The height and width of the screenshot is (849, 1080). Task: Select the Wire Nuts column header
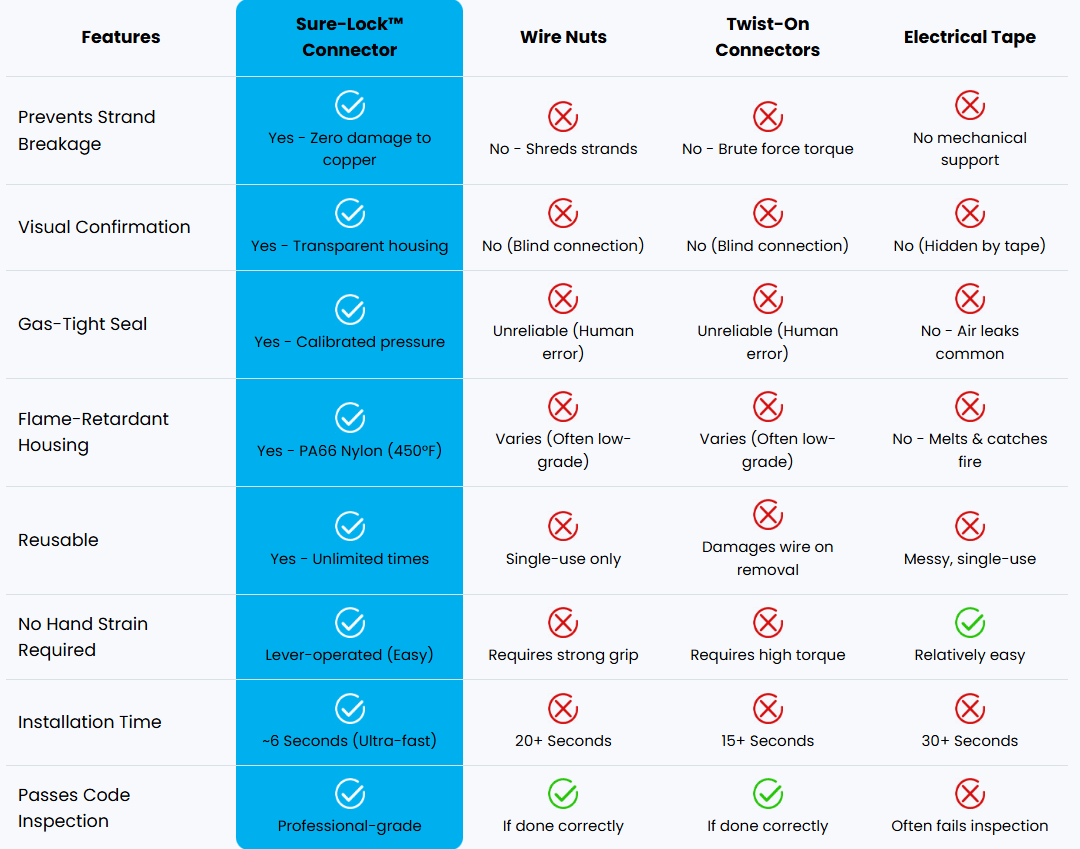pyautogui.click(x=563, y=37)
